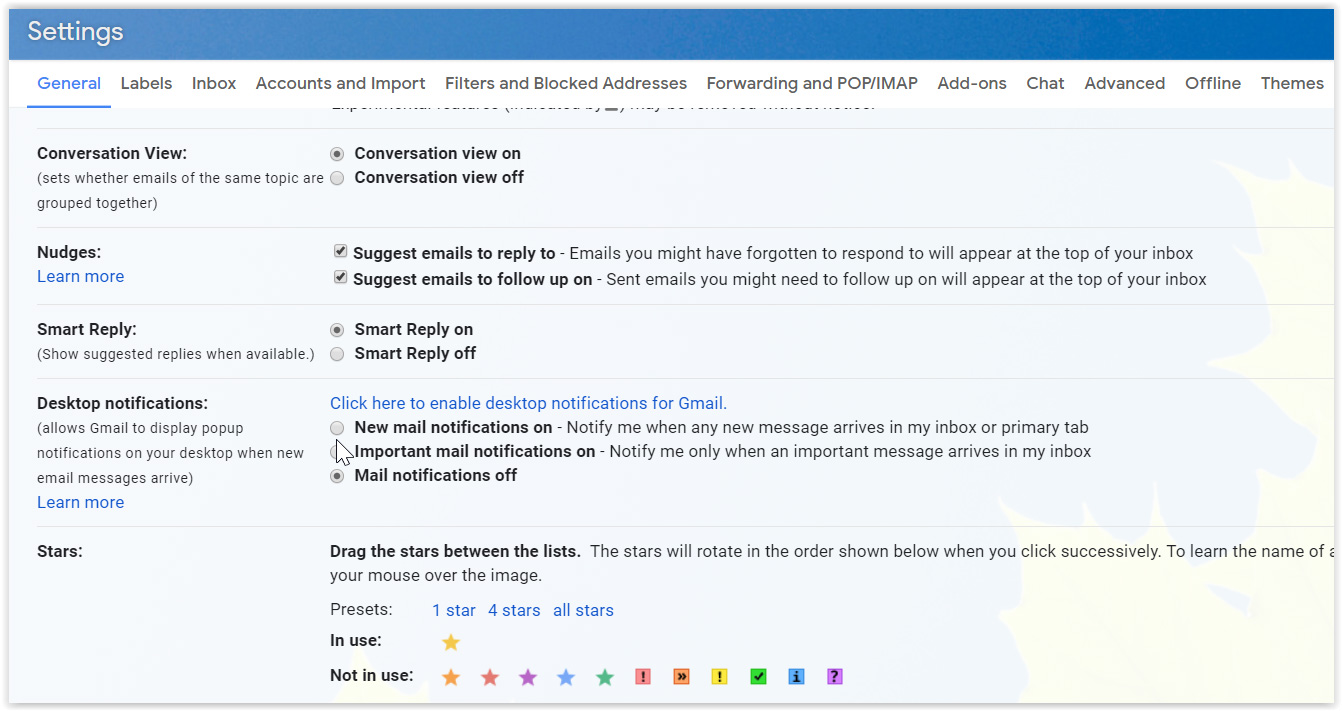Select Conversation view off
1342x711 pixels.
tap(337, 178)
